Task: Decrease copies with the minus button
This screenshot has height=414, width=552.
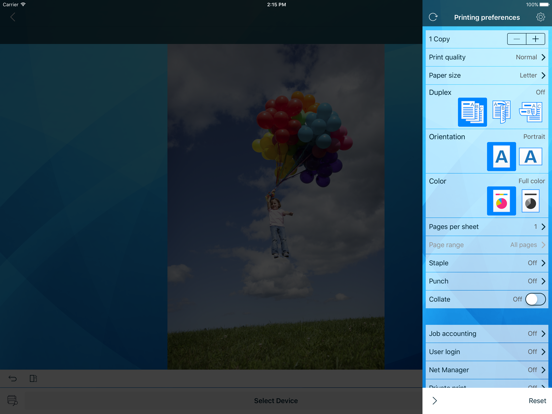Action: point(516,39)
